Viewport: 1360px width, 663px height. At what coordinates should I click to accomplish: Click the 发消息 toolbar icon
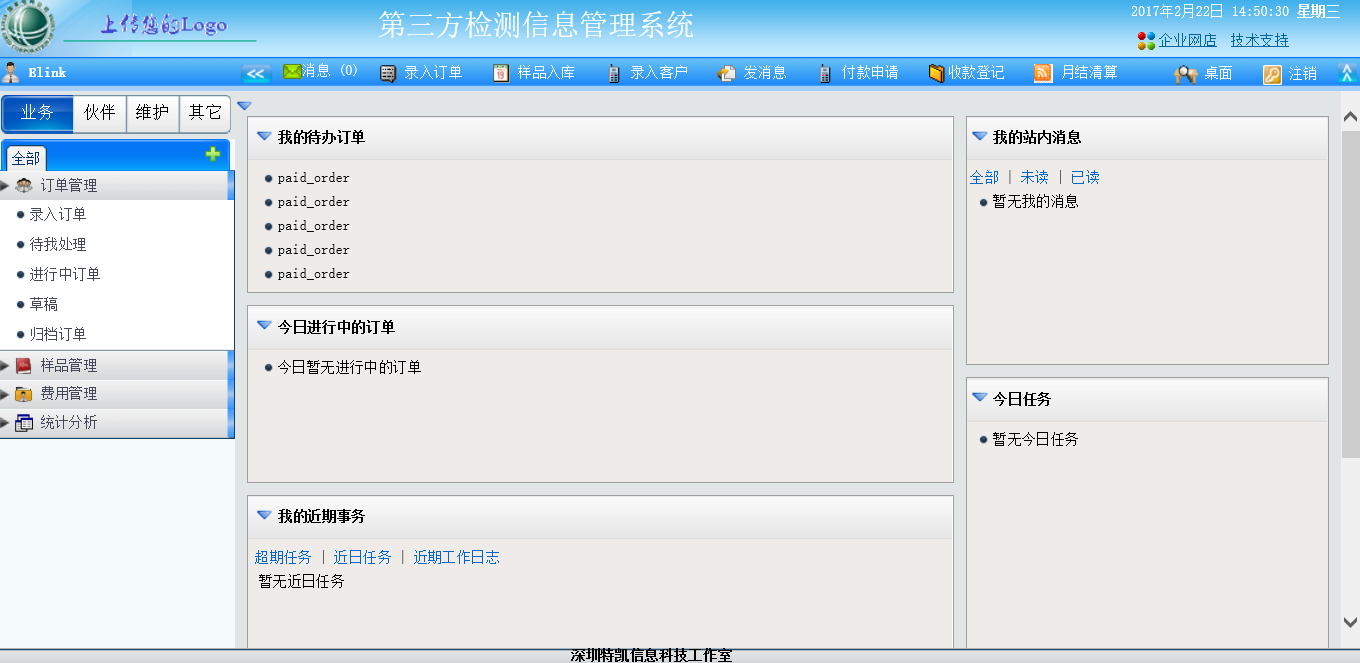click(x=727, y=73)
